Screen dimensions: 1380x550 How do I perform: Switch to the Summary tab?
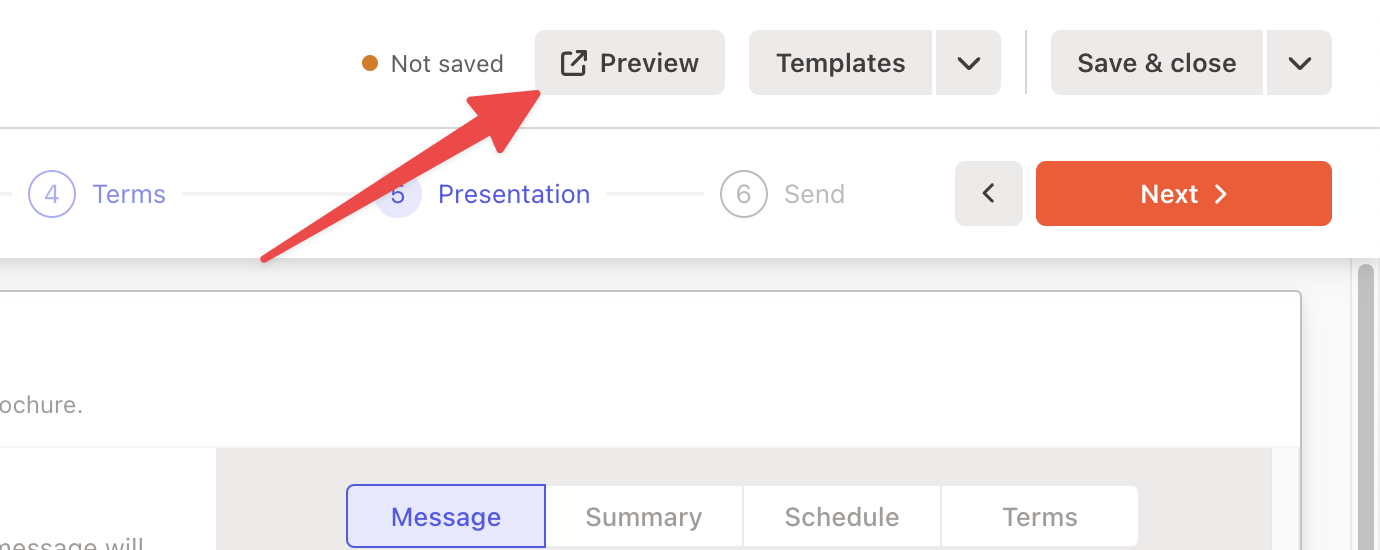coord(644,517)
